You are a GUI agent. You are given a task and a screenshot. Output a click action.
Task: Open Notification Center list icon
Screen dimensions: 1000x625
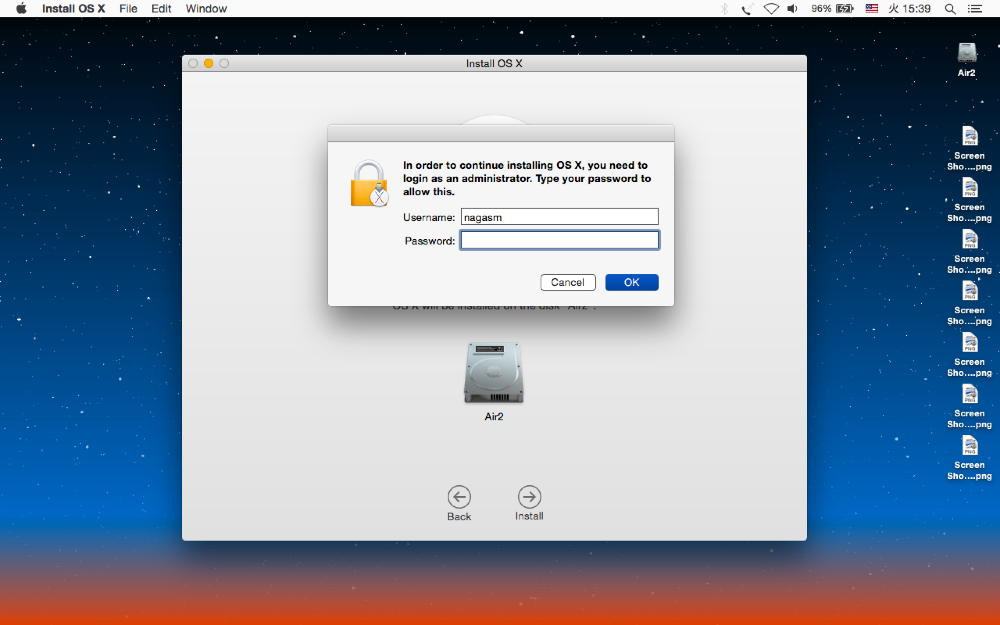(x=974, y=8)
